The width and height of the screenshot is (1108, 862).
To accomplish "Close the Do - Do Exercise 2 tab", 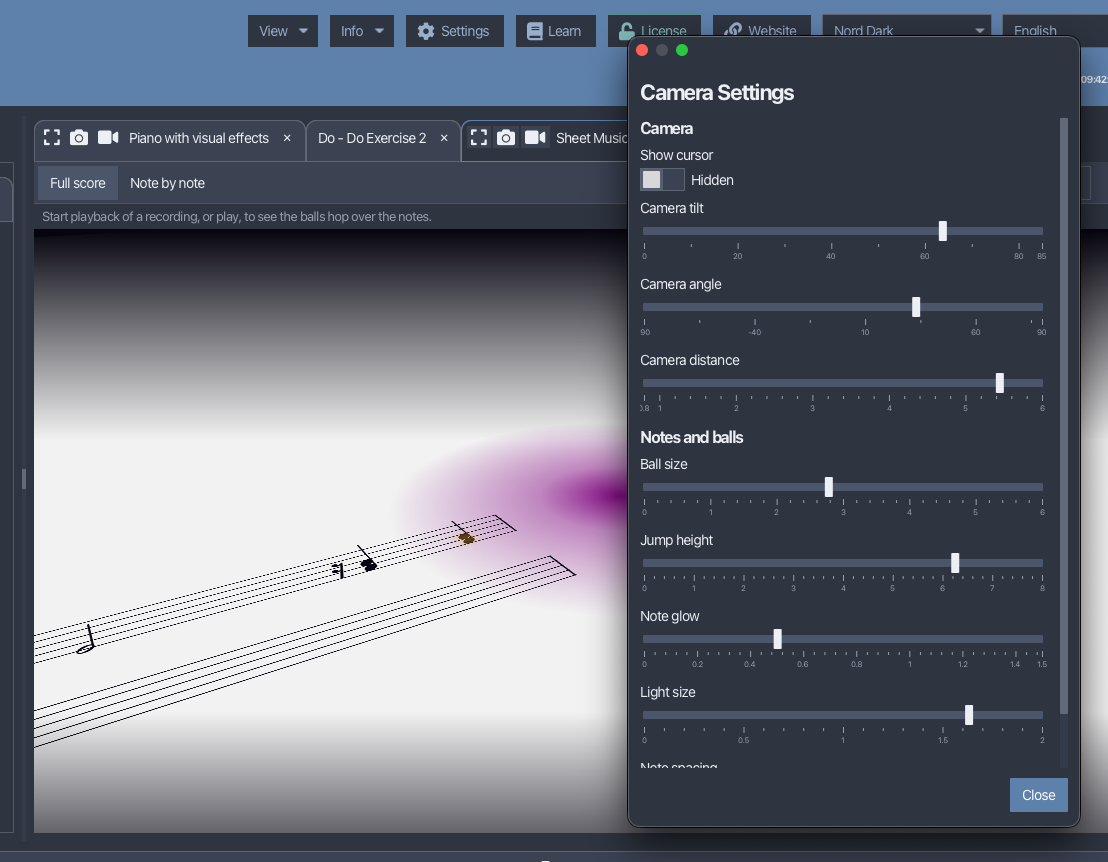I will point(444,138).
